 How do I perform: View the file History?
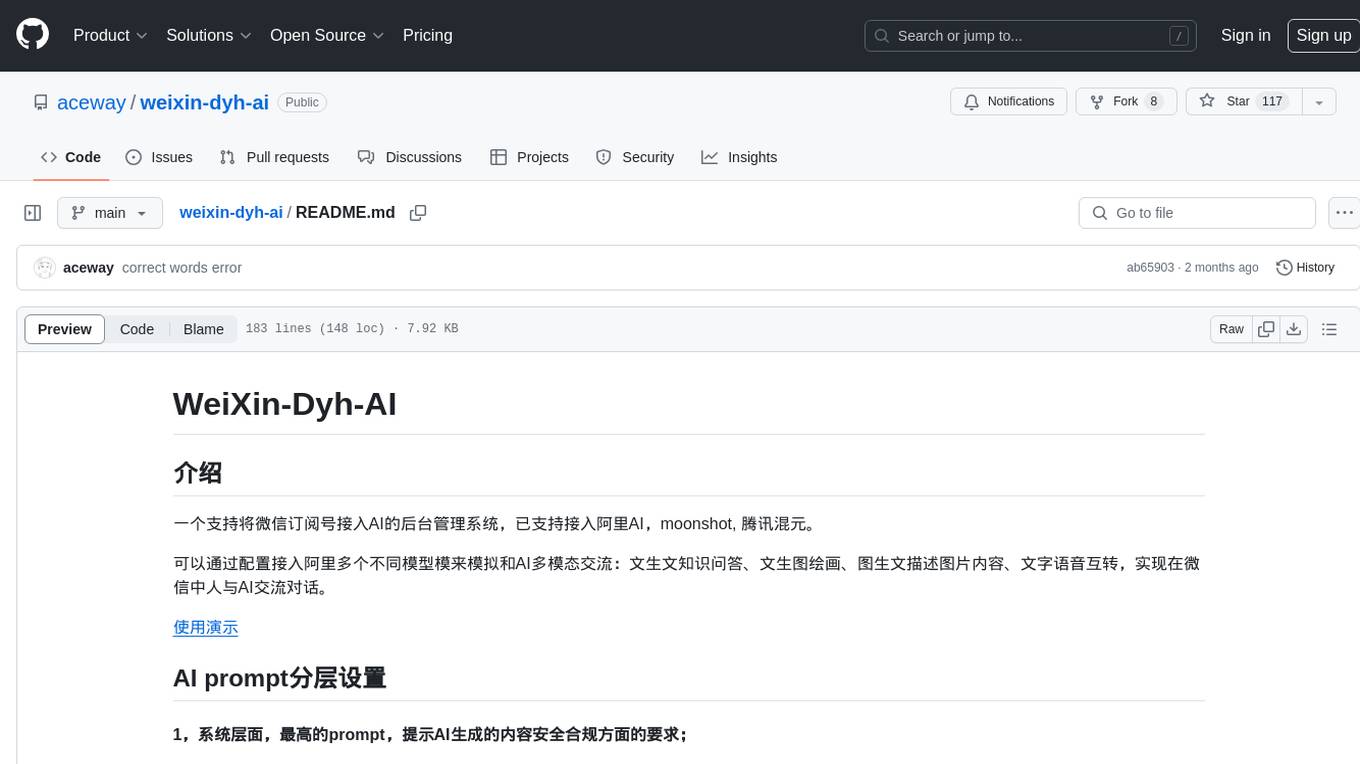pyautogui.click(x=1305, y=268)
